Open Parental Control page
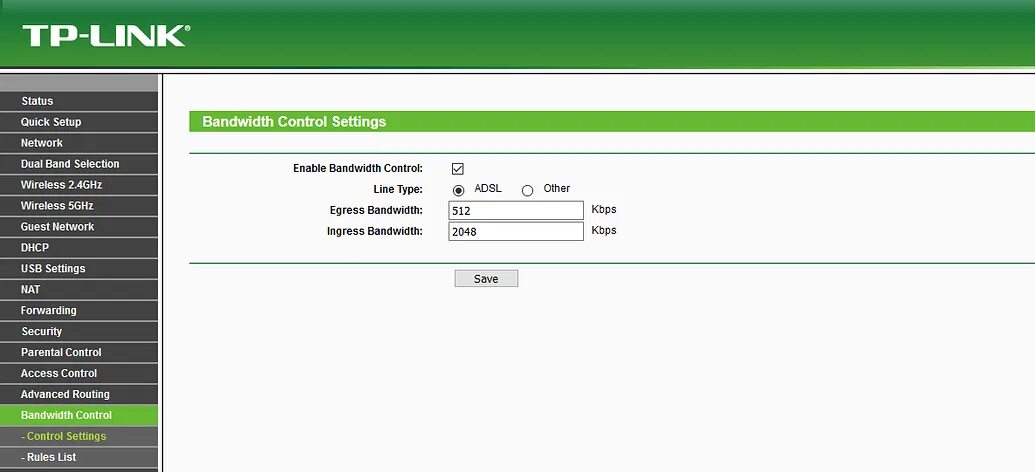The width and height of the screenshot is (1035, 472). [x=79, y=353]
